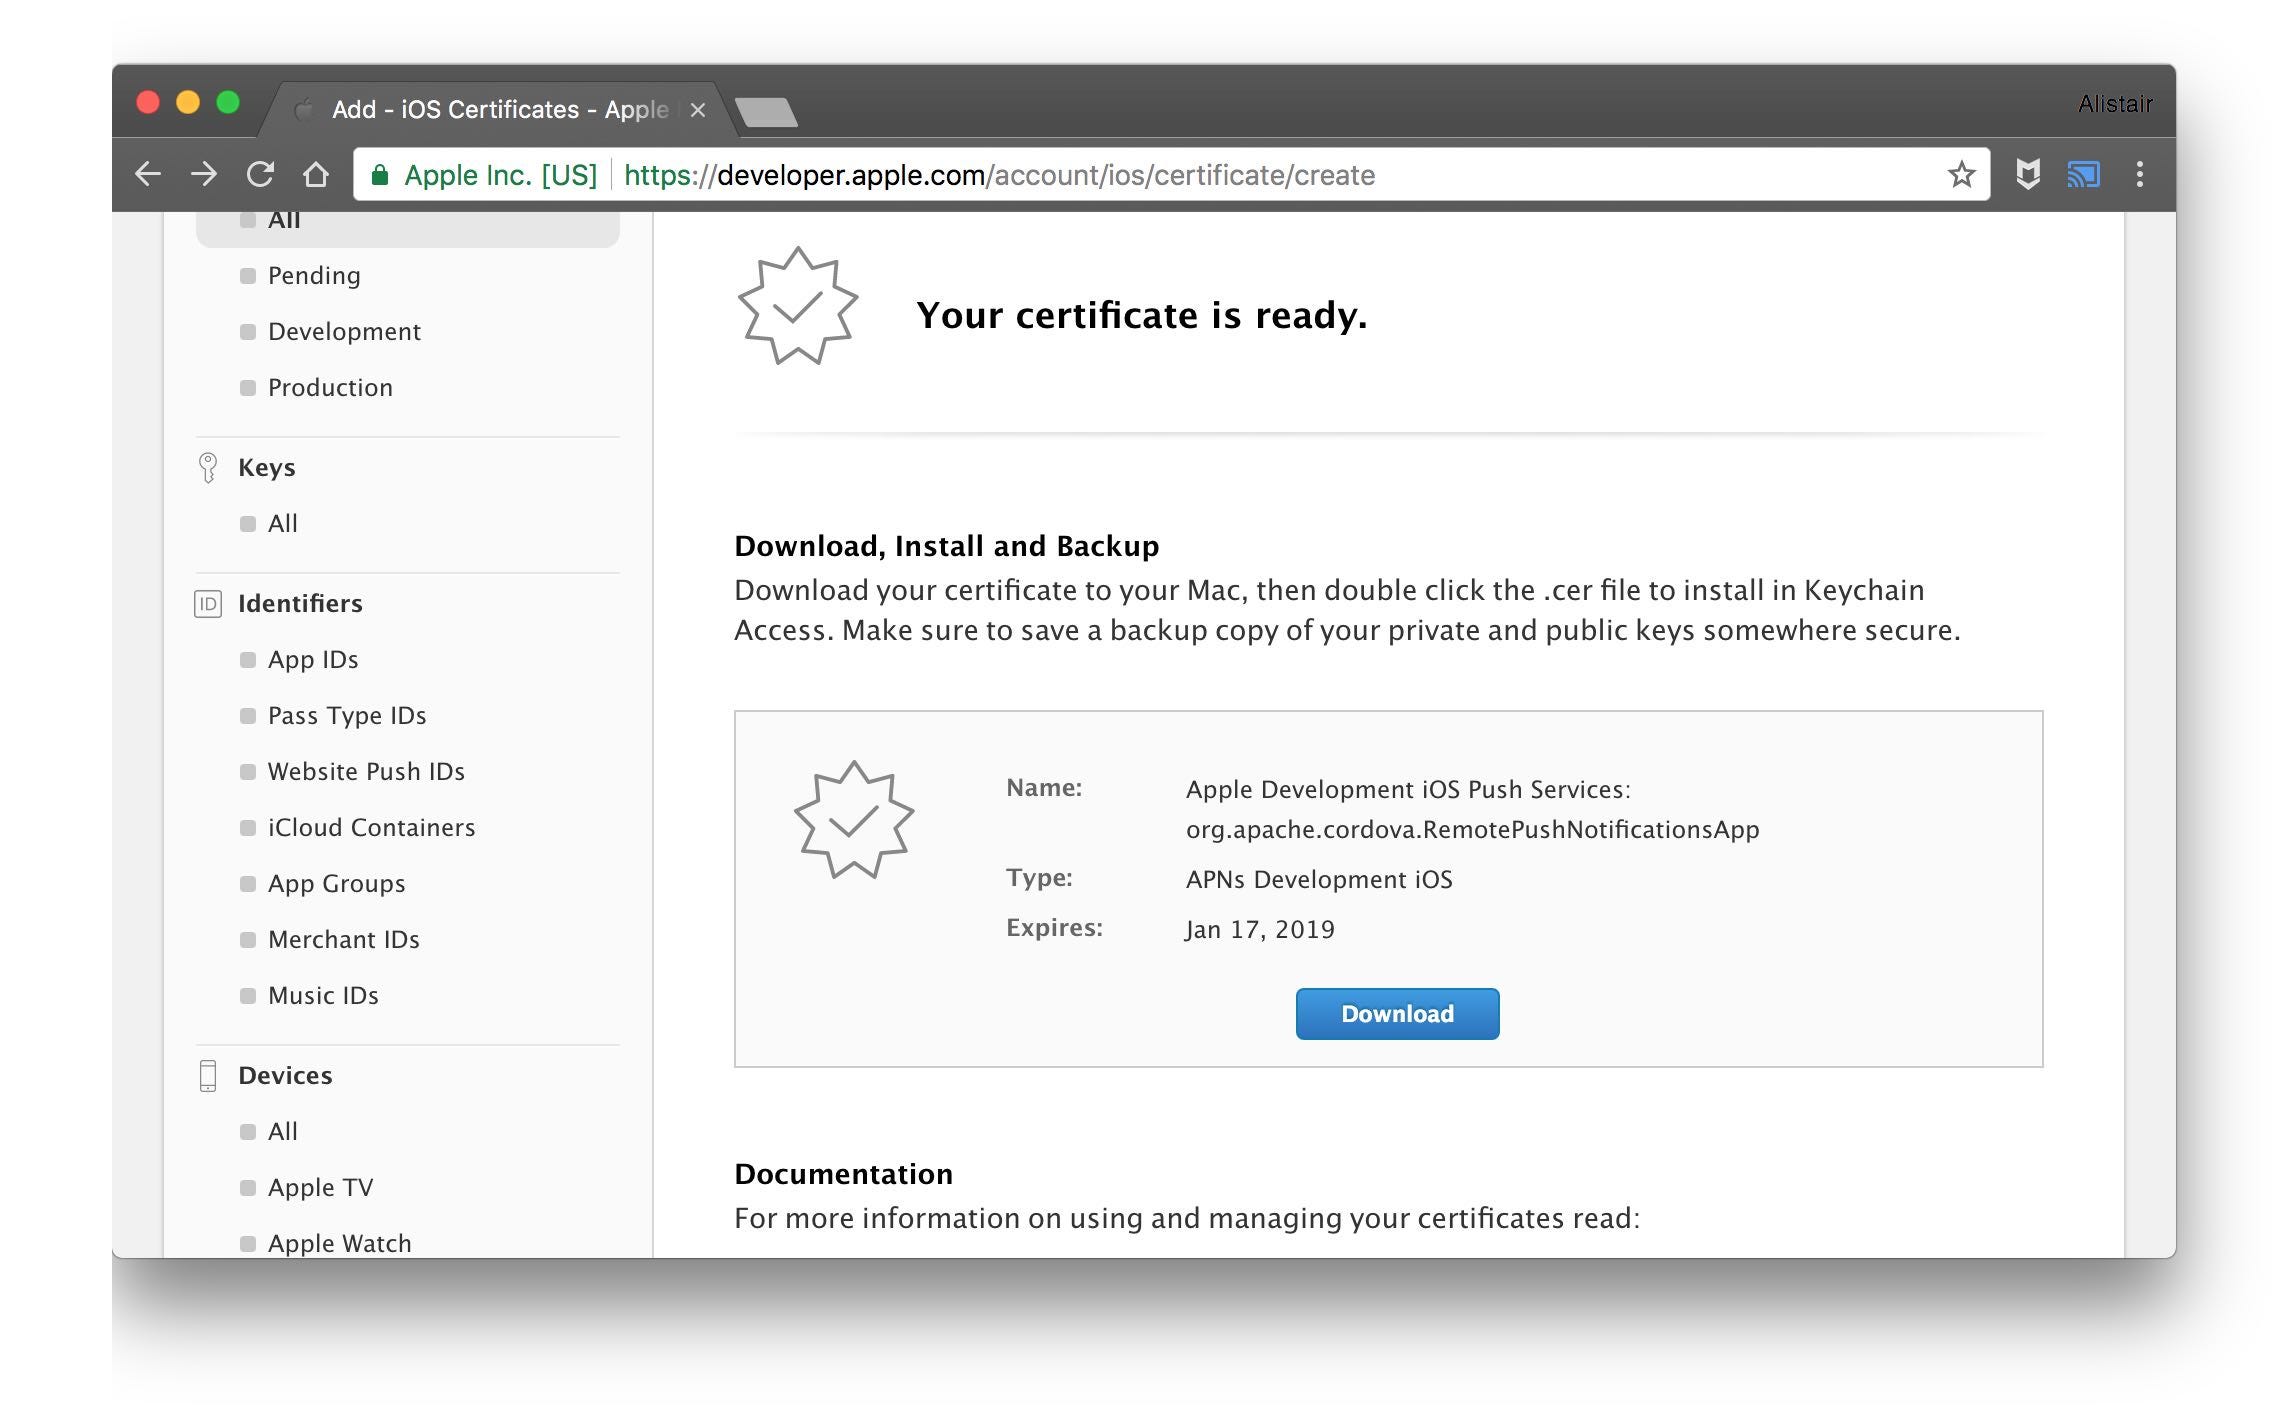The width and height of the screenshot is (2288, 1418).
Task: Check the App IDs checkbox
Action: (246, 659)
